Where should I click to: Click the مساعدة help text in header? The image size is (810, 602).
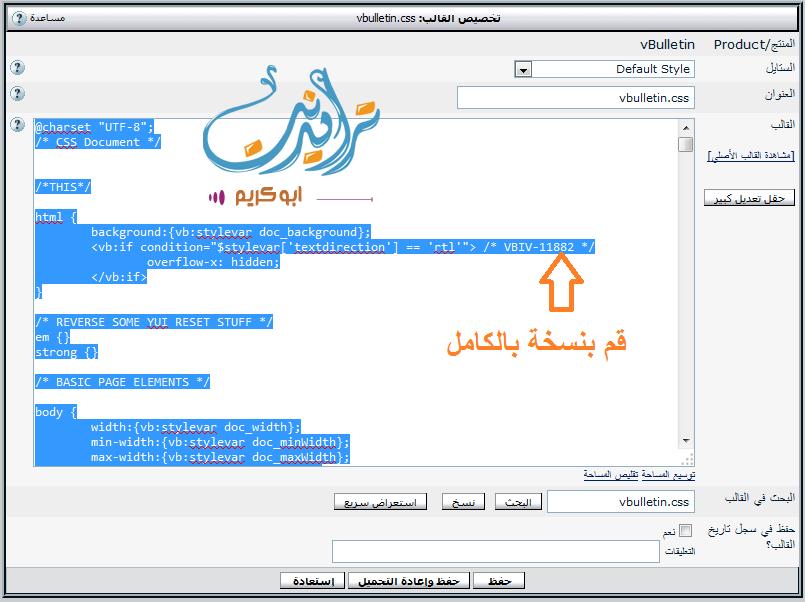pos(47,18)
